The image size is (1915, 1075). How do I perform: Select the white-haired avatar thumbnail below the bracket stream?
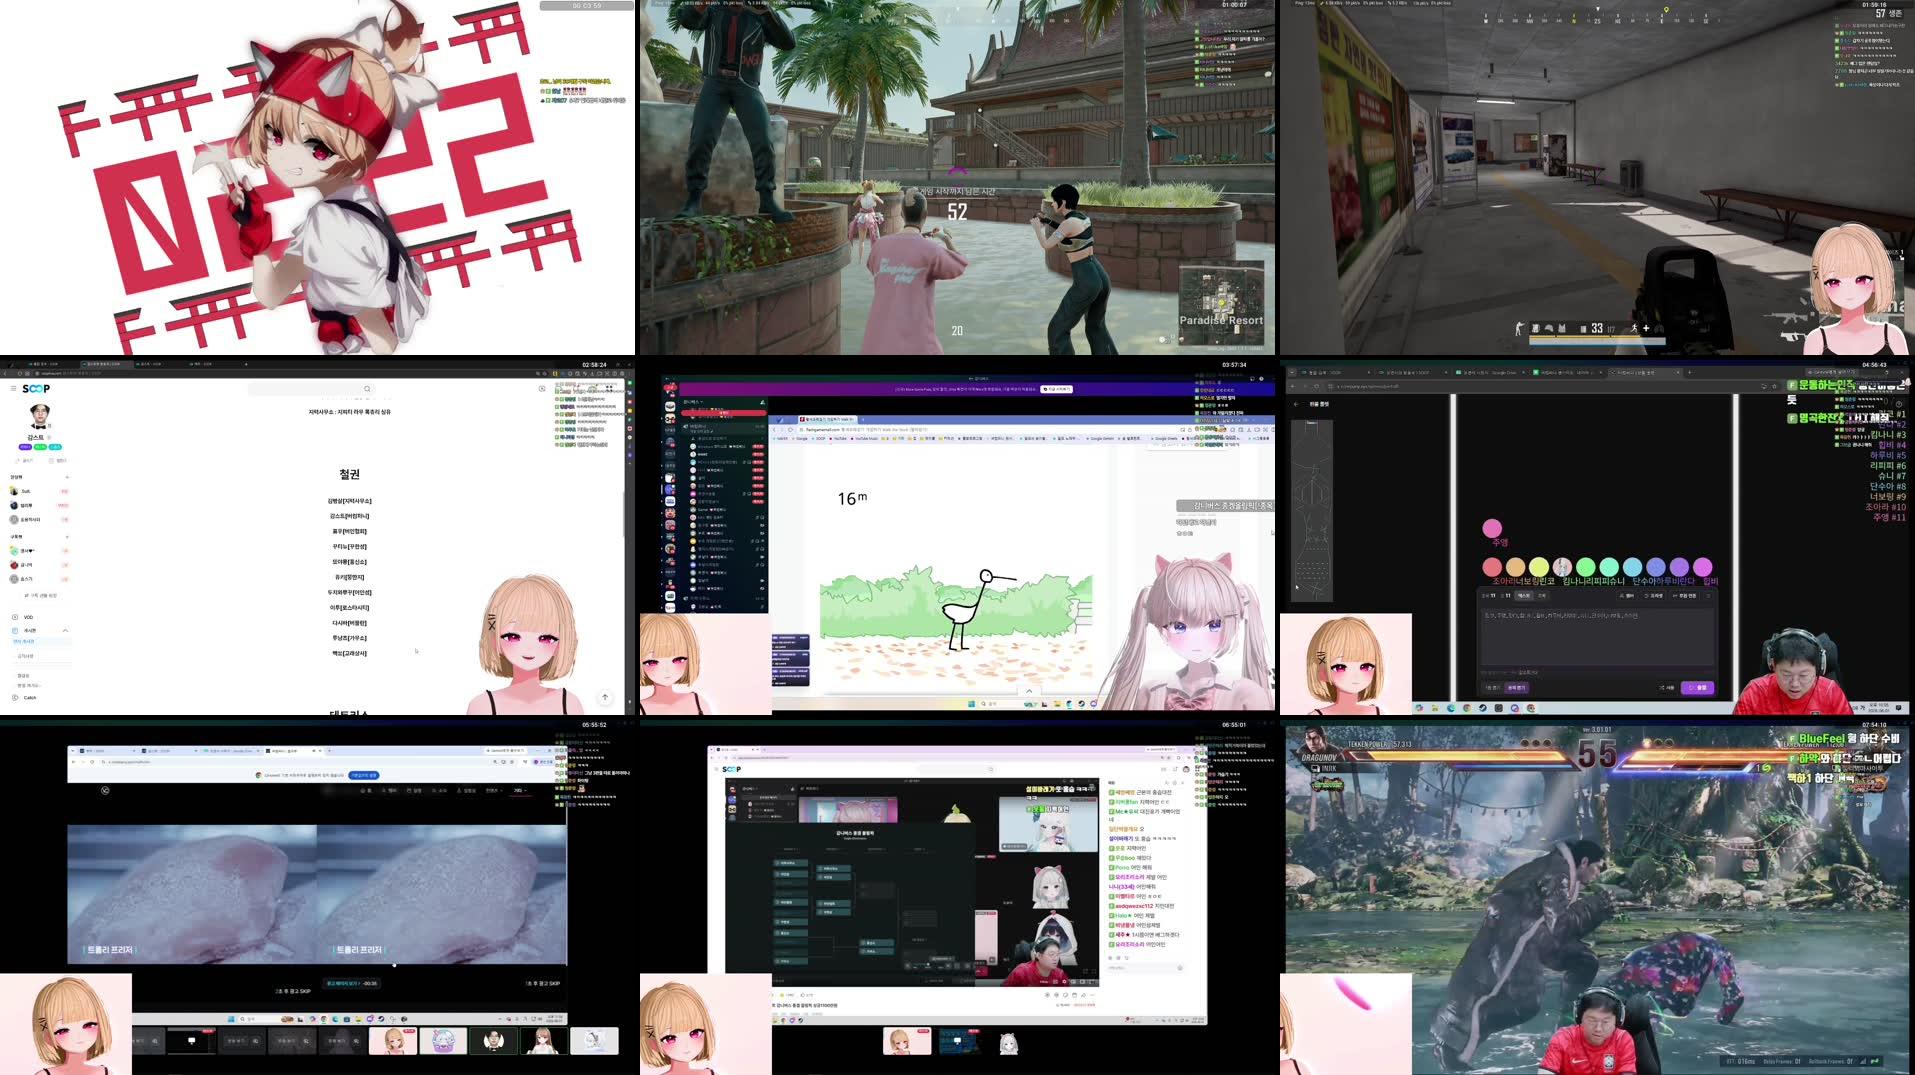click(x=1009, y=1044)
